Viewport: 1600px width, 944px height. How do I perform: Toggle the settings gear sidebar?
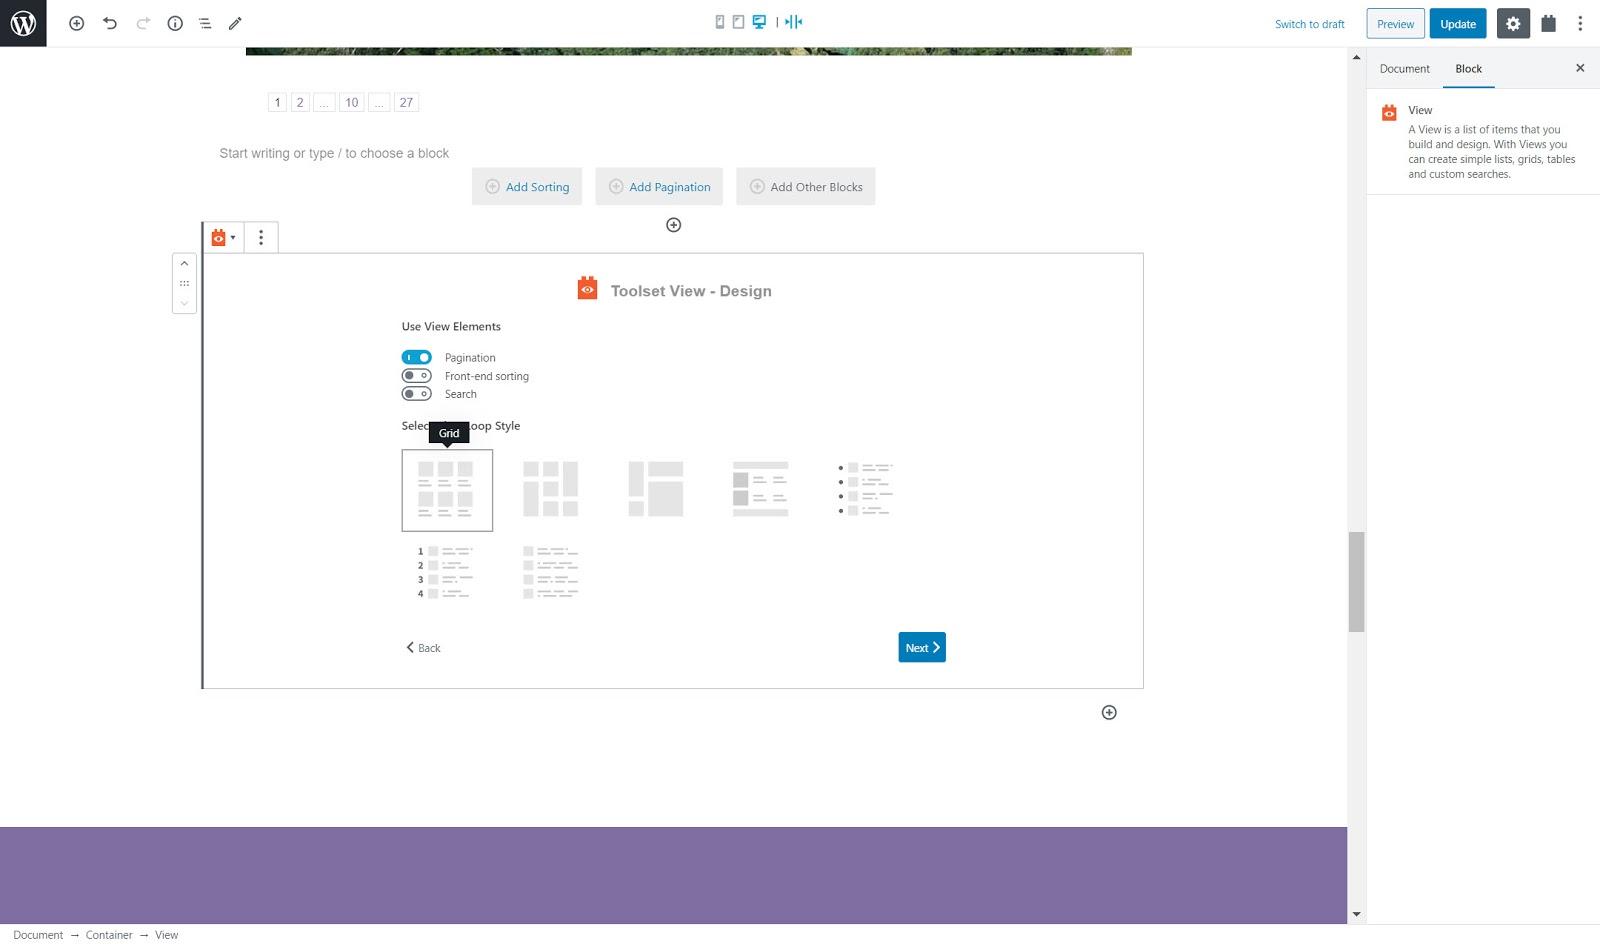[x=1513, y=23]
